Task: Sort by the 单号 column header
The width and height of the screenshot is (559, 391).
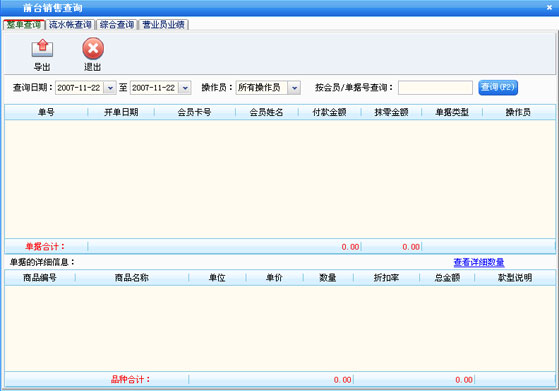Action: (46, 112)
